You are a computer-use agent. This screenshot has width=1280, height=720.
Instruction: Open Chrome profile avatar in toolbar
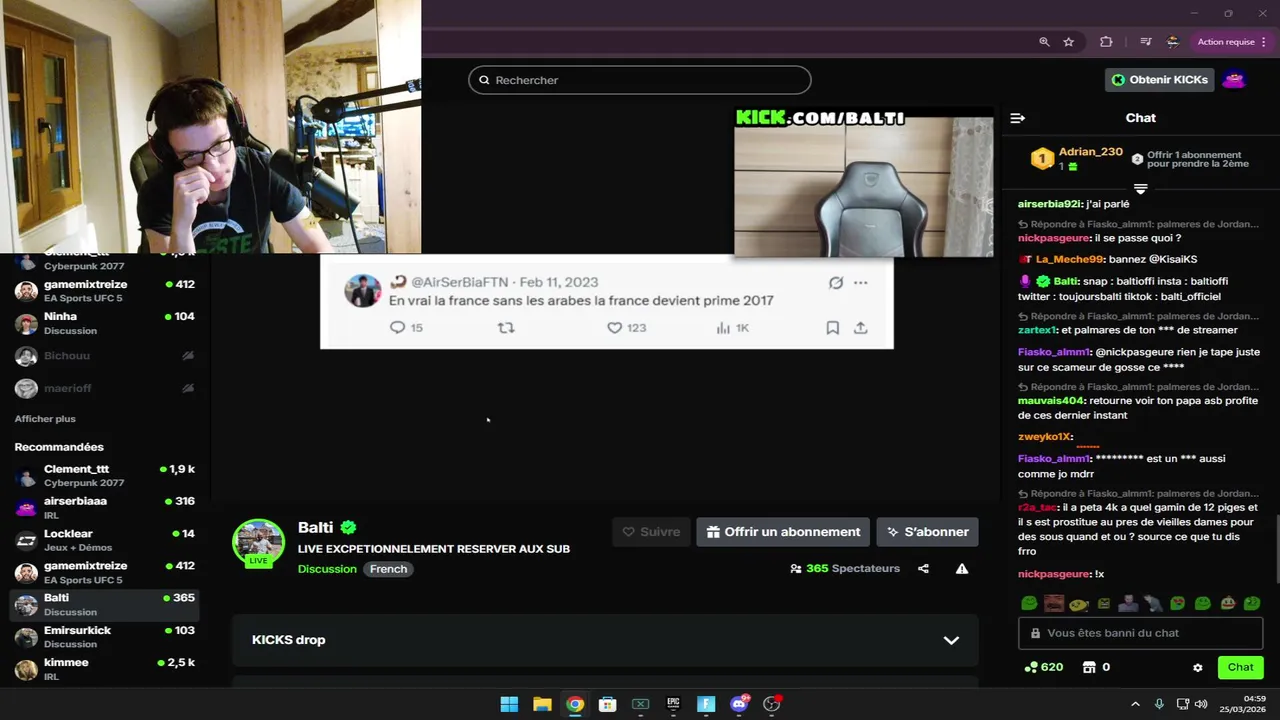(x=1173, y=42)
